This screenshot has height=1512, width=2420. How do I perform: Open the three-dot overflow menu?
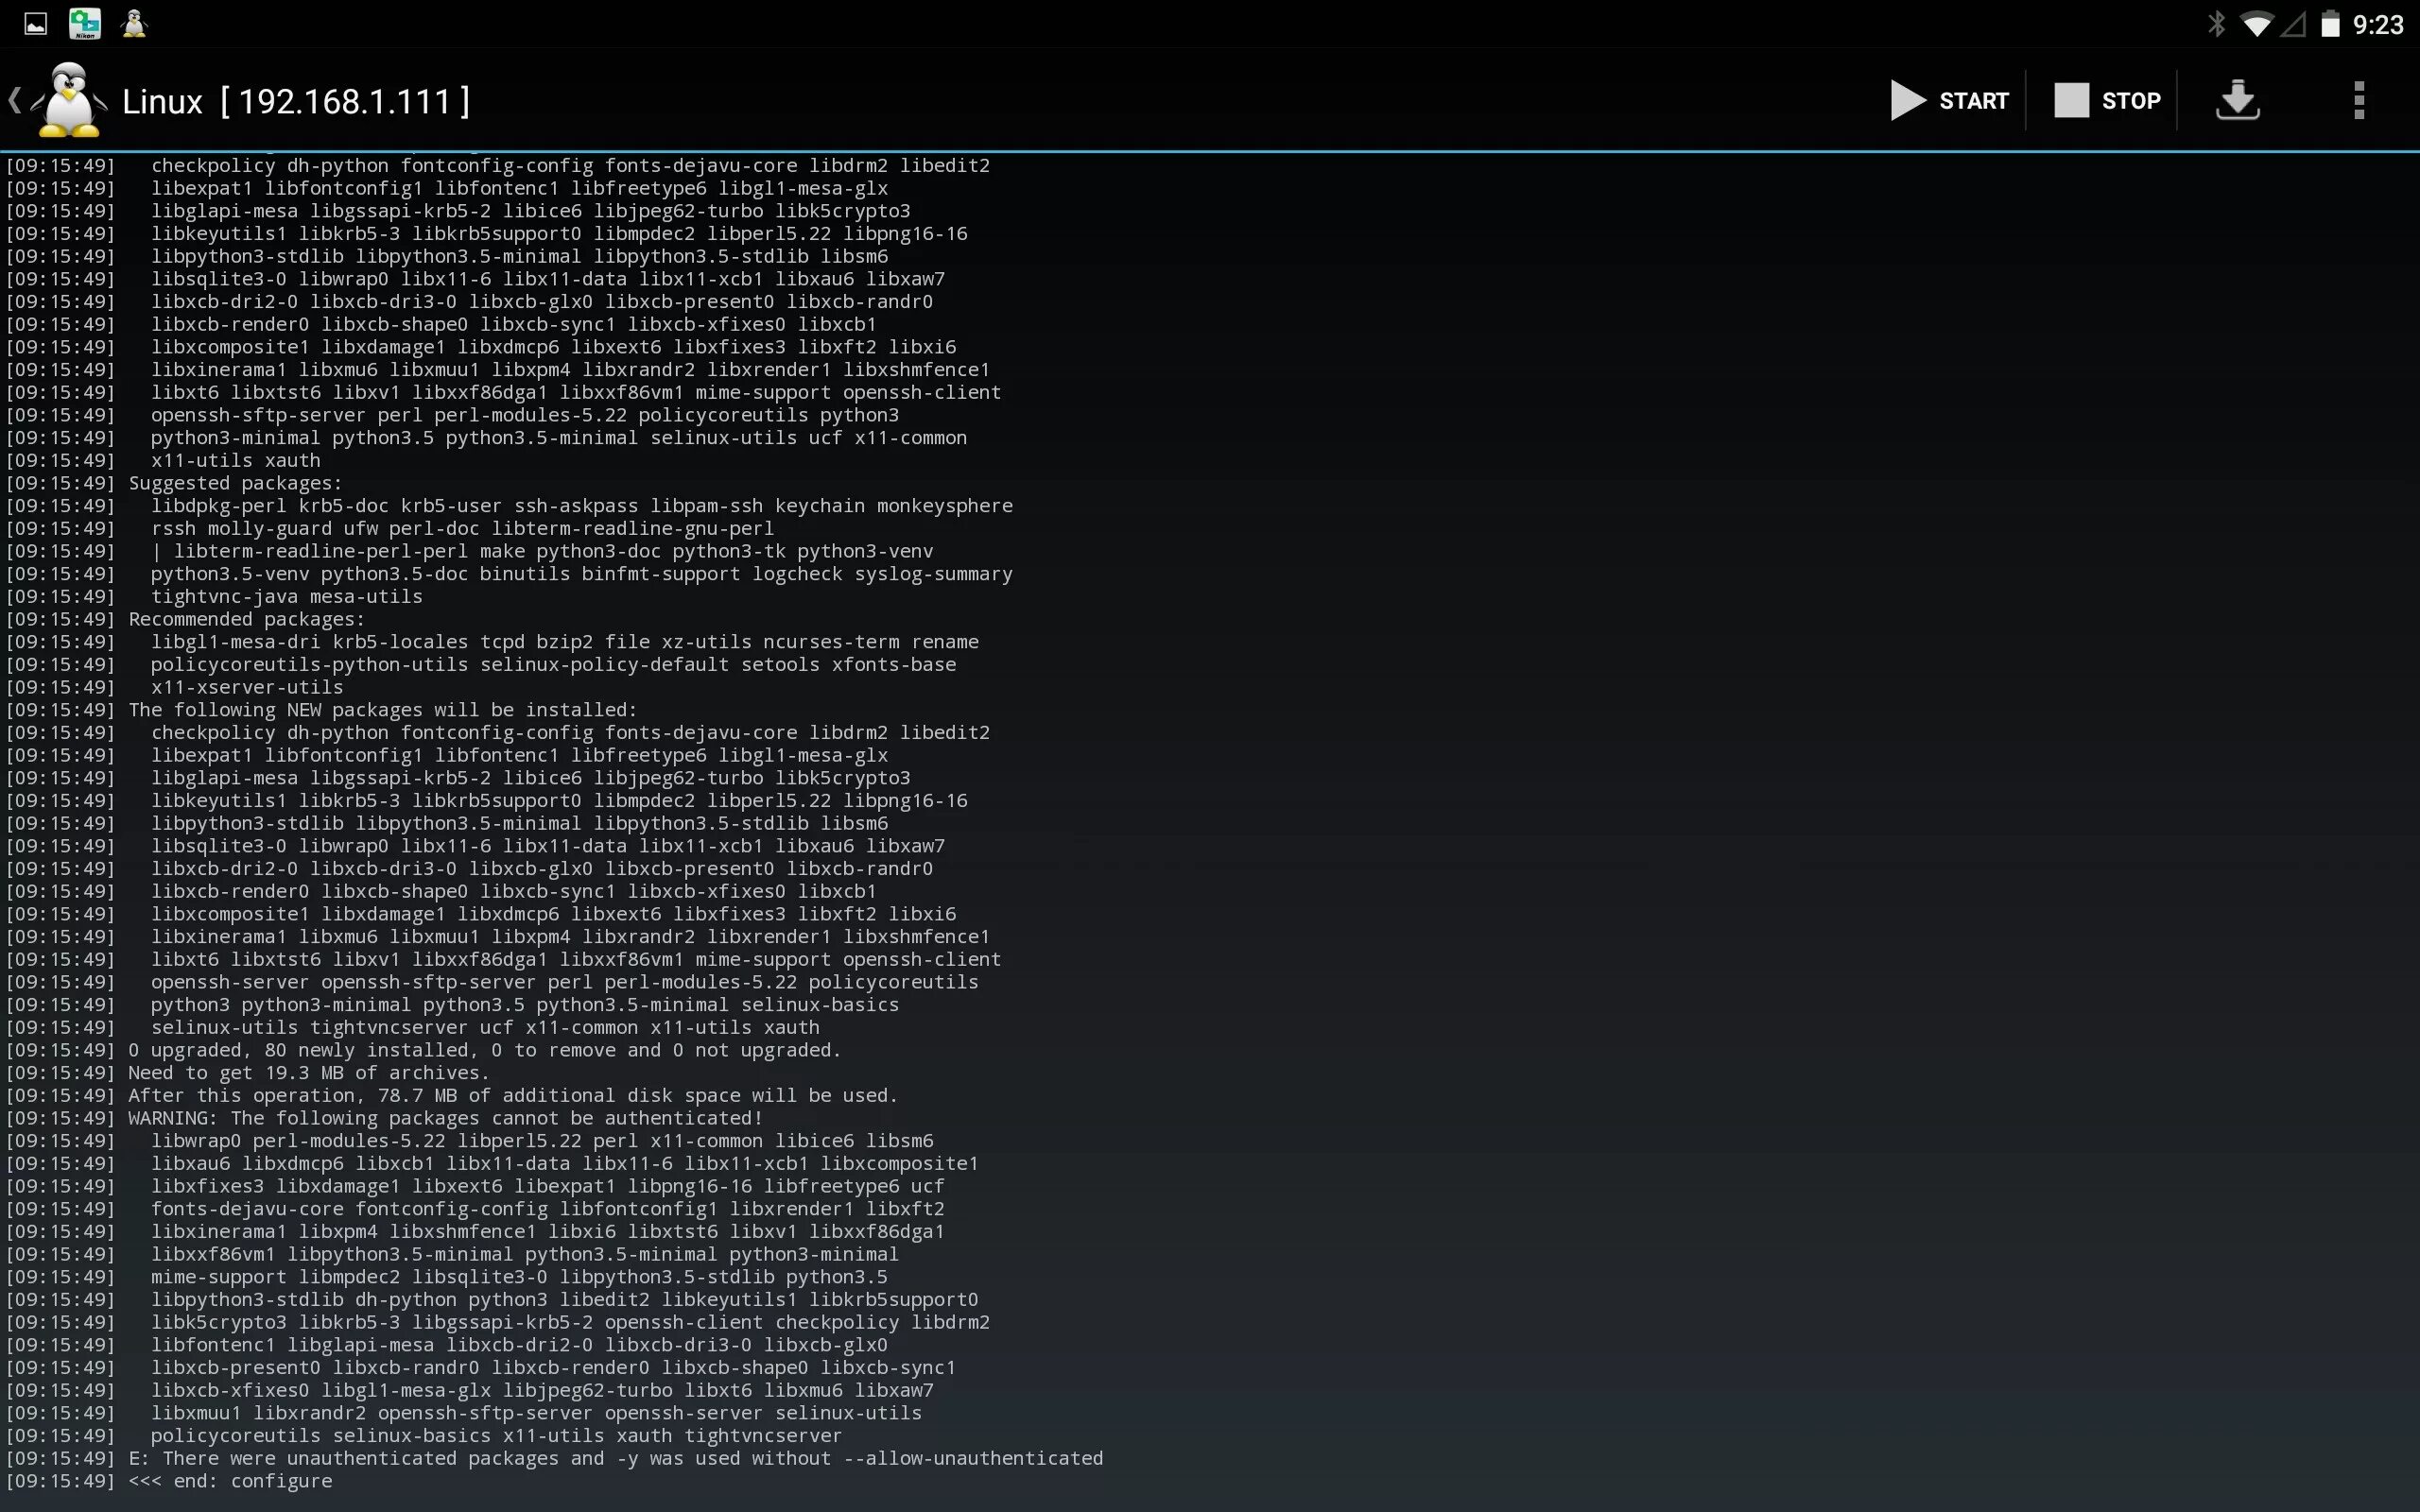2358,100
